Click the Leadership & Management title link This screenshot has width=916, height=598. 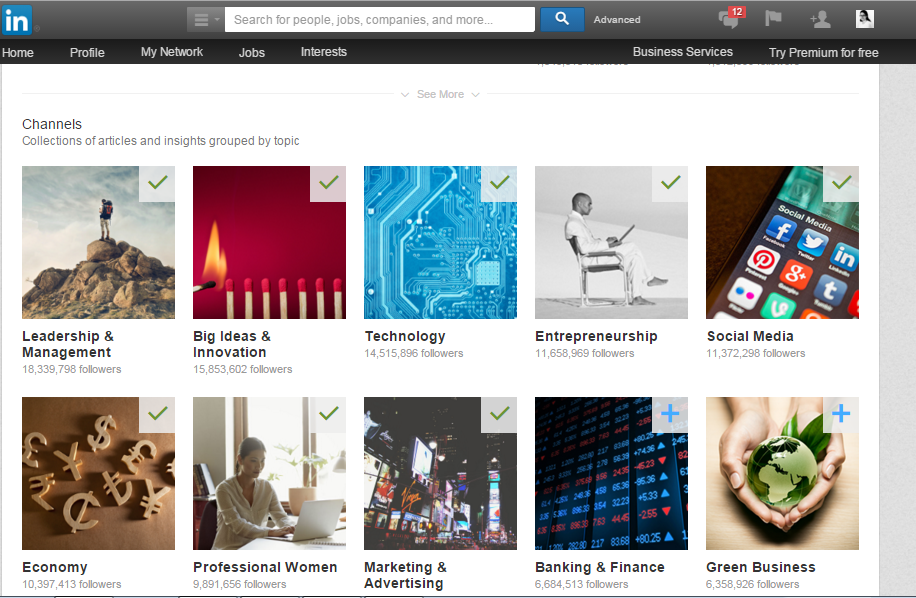click(68, 345)
